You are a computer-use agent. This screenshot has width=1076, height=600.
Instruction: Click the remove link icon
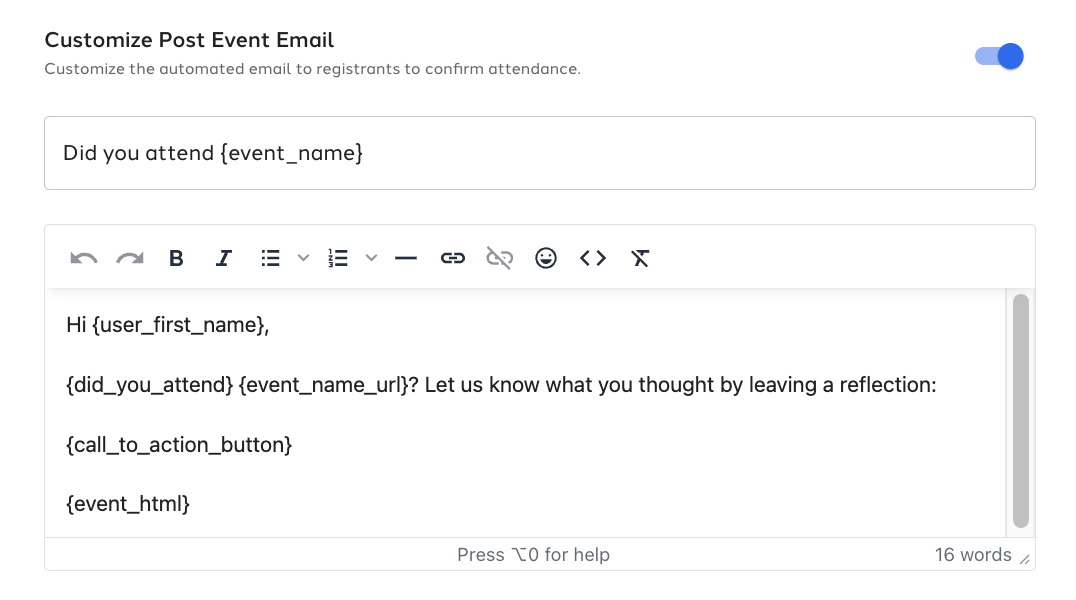500,258
